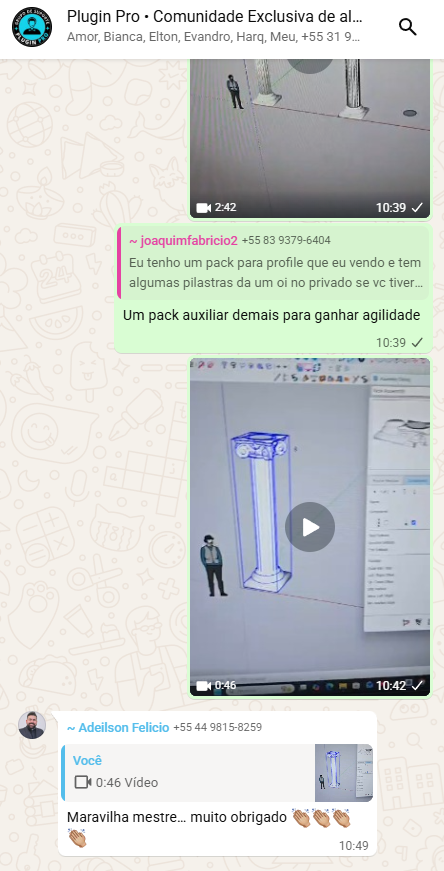Click the video thumbnail in Adeilson's quoted reply
This screenshot has width=444, height=871.
pos(344,773)
